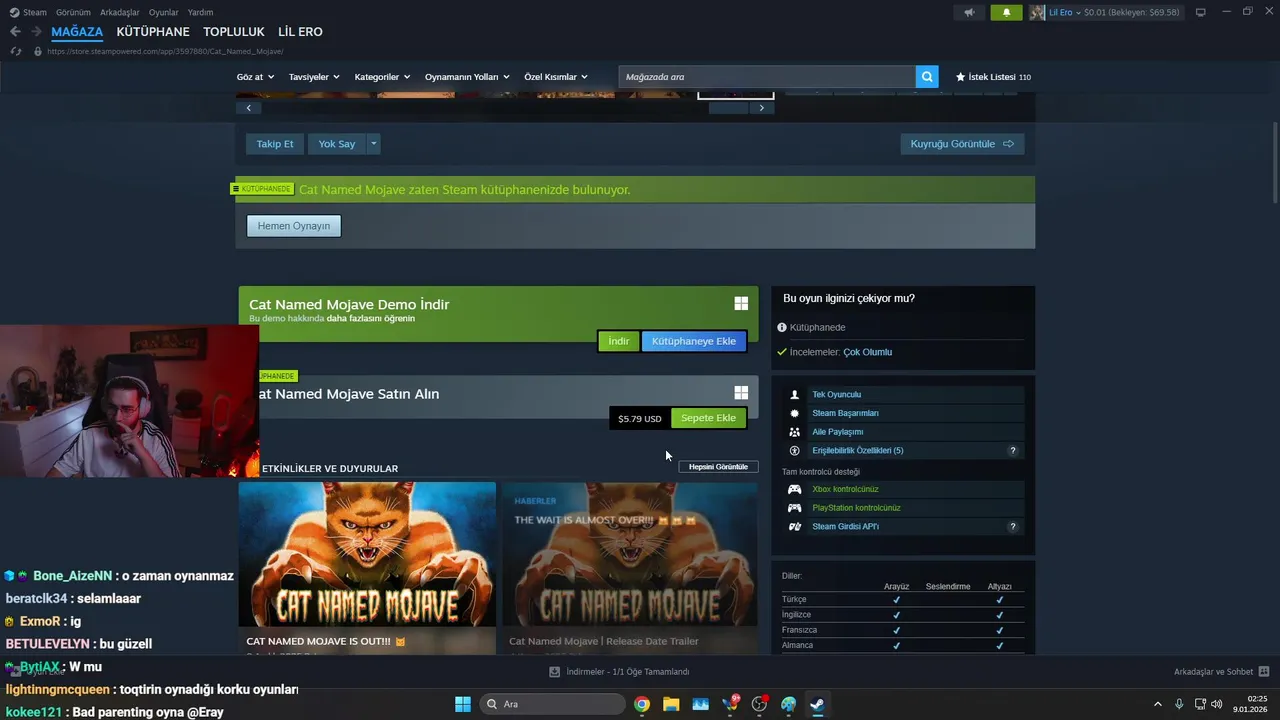The width and height of the screenshot is (1280, 720).
Task: Click the Lil Ero profile avatar
Action: tap(1037, 12)
